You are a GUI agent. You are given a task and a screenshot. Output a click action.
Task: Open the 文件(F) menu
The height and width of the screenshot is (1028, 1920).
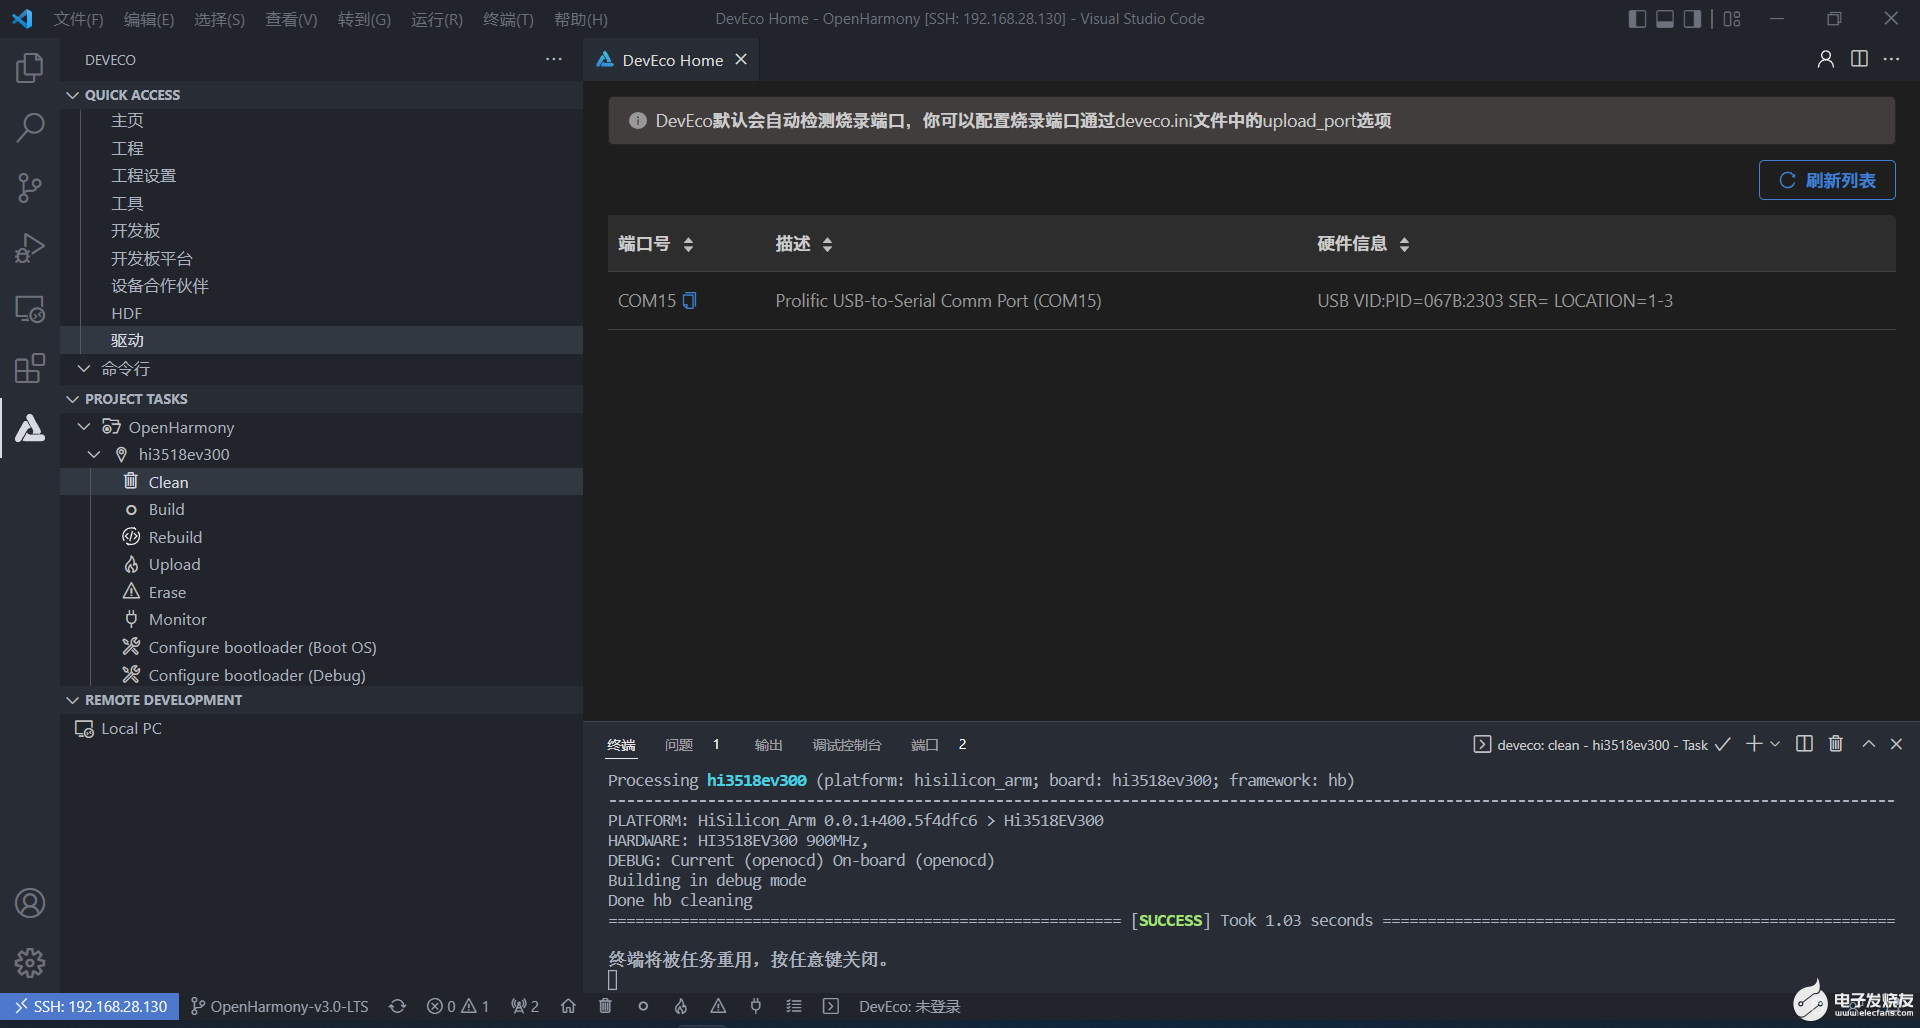click(78, 19)
